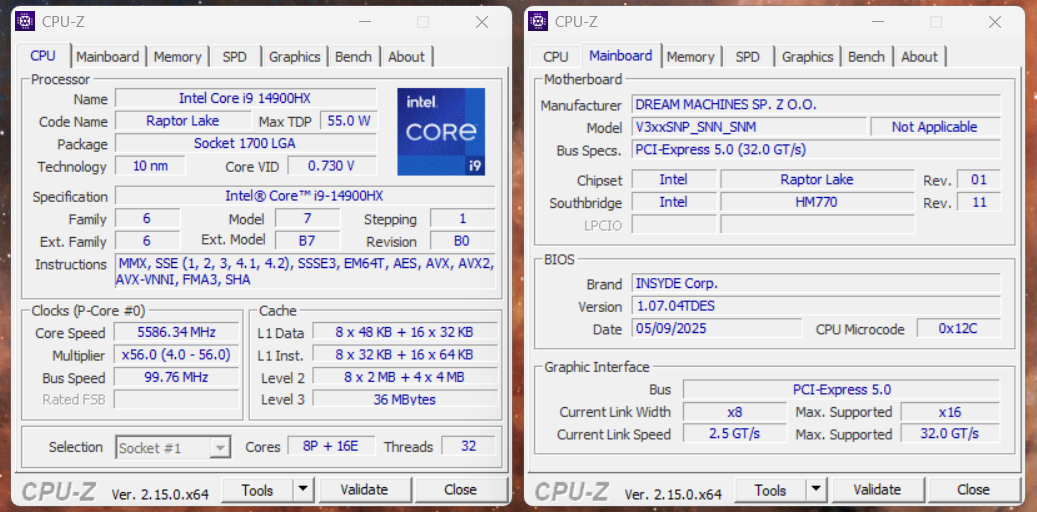Select the CPU tab in the left window
The width and height of the screenshot is (1037, 512).
(x=43, y=56)
